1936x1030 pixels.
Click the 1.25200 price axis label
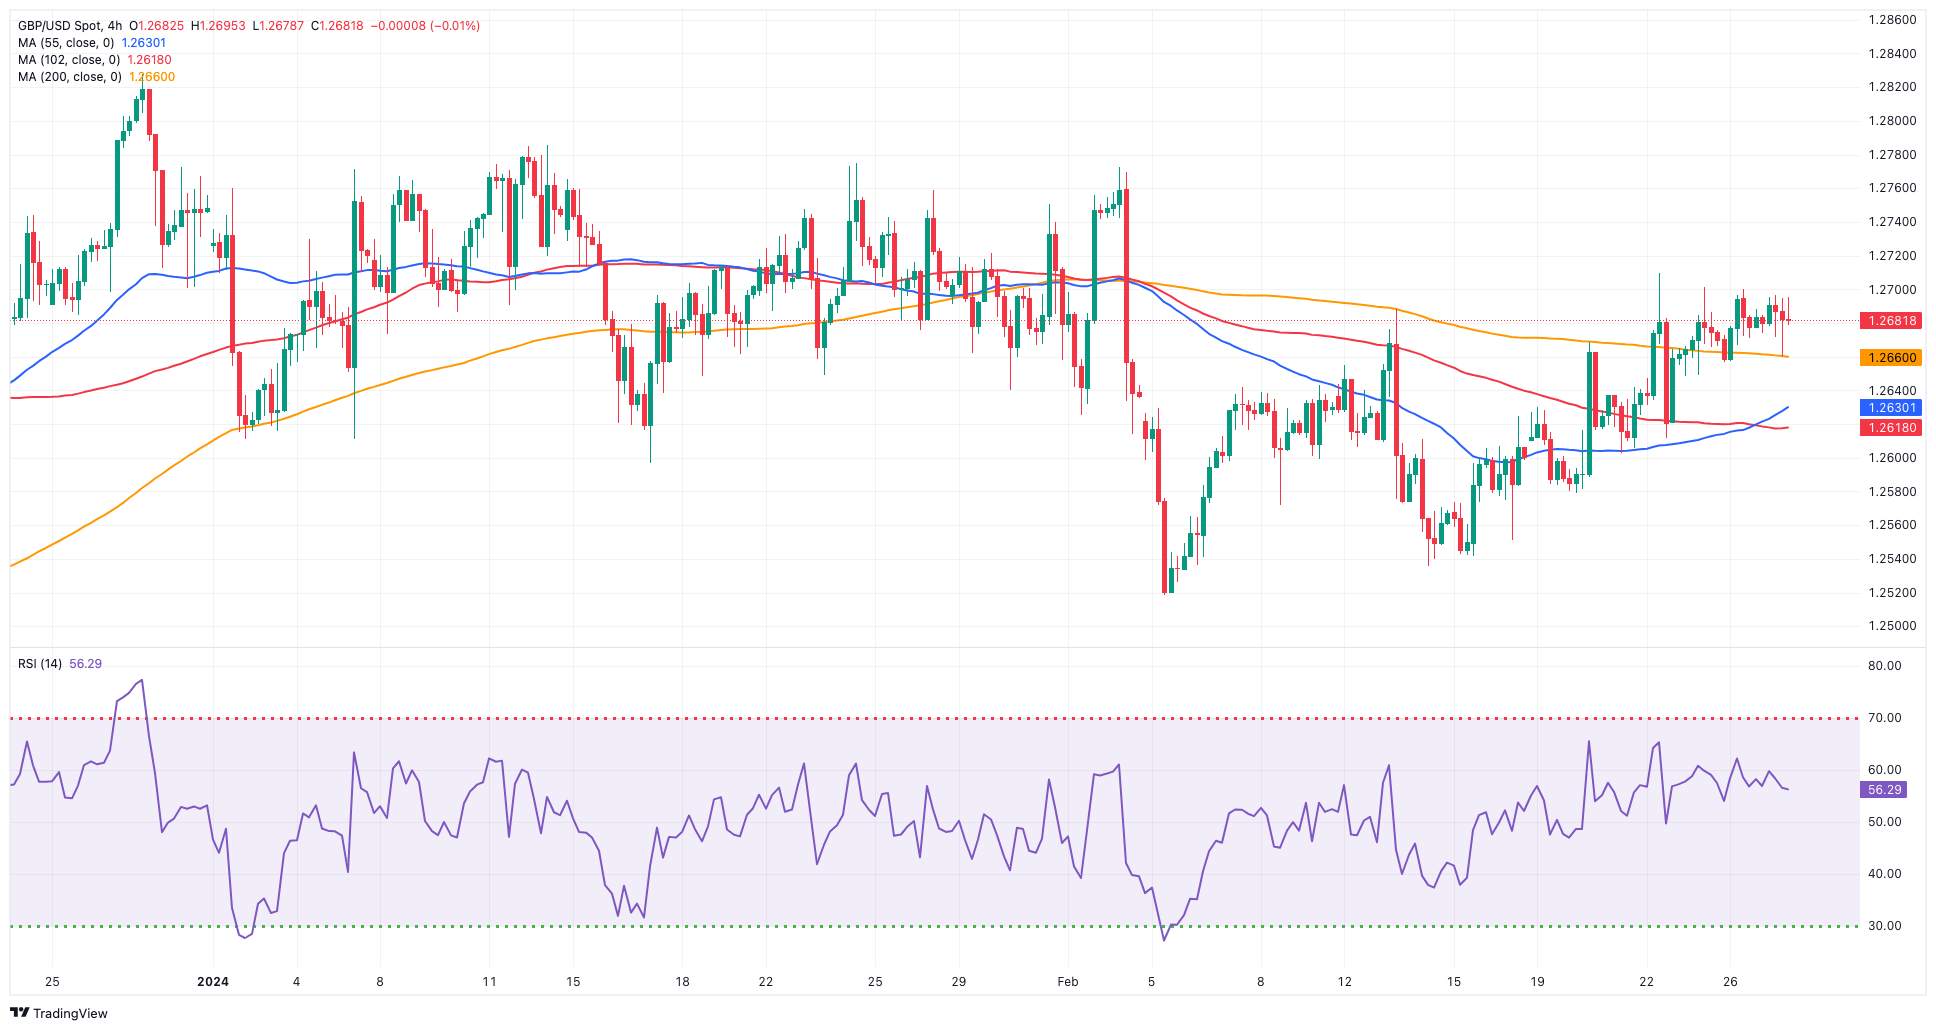(1892, 593)
